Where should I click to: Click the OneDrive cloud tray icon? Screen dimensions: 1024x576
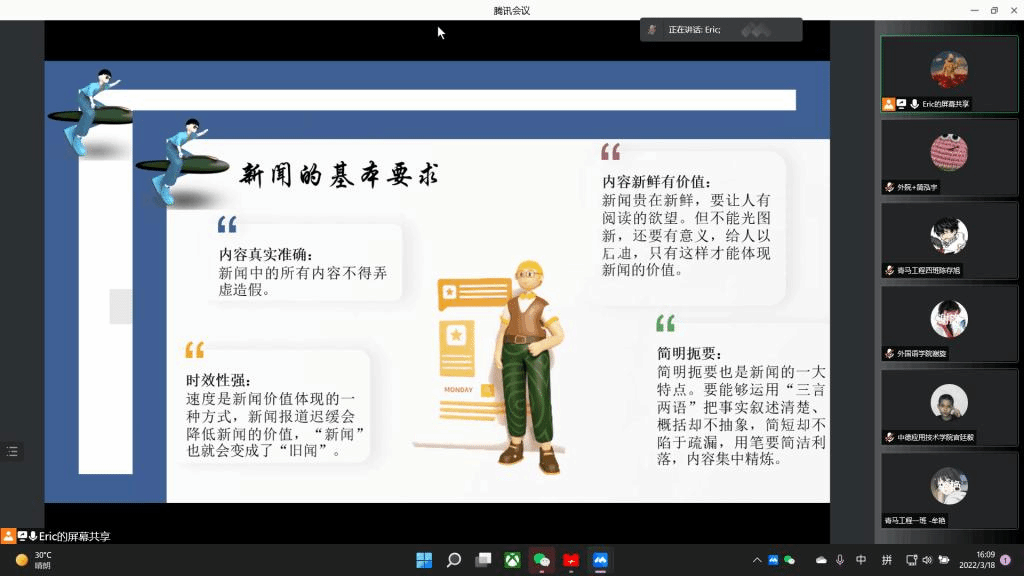pyautogui.click(x=822, y=560)
